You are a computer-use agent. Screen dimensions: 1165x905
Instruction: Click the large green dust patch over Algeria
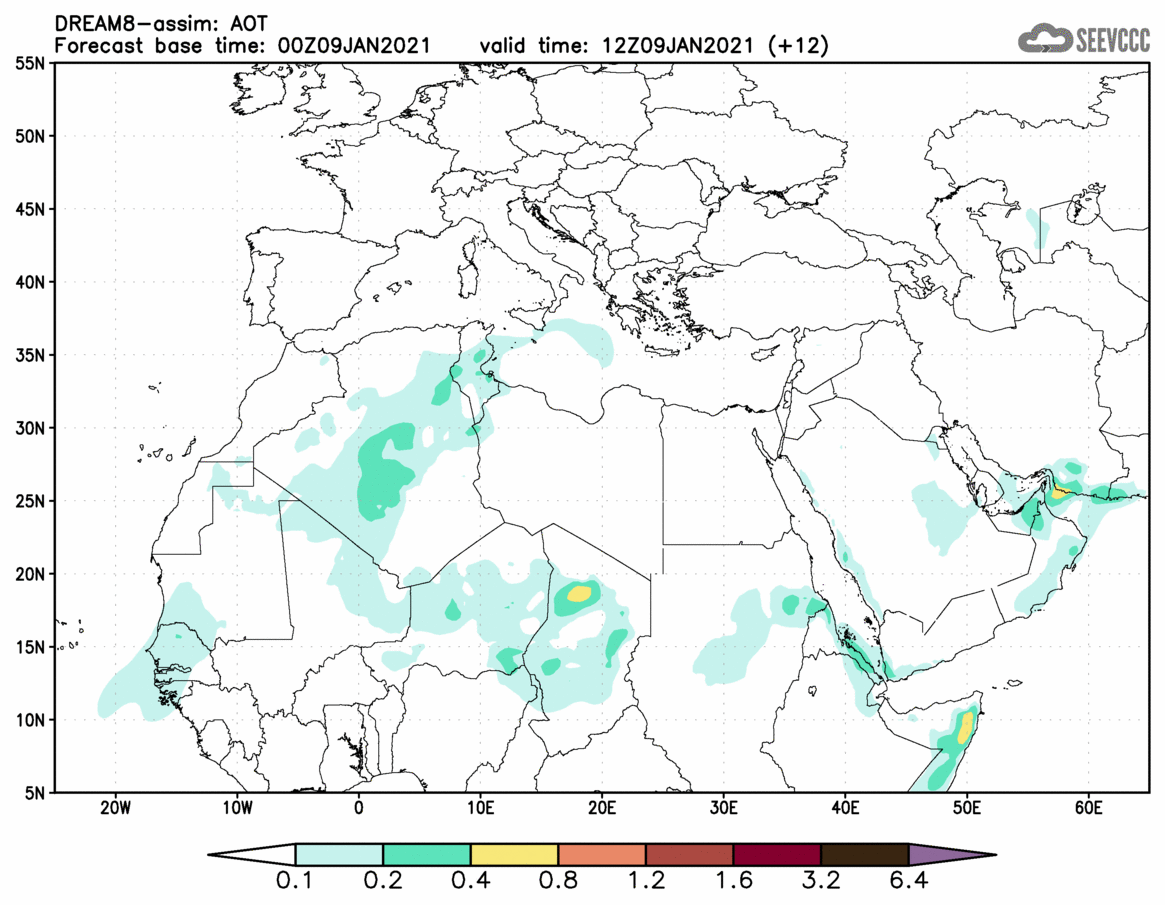pyautogui.click(x=385, y=471)
